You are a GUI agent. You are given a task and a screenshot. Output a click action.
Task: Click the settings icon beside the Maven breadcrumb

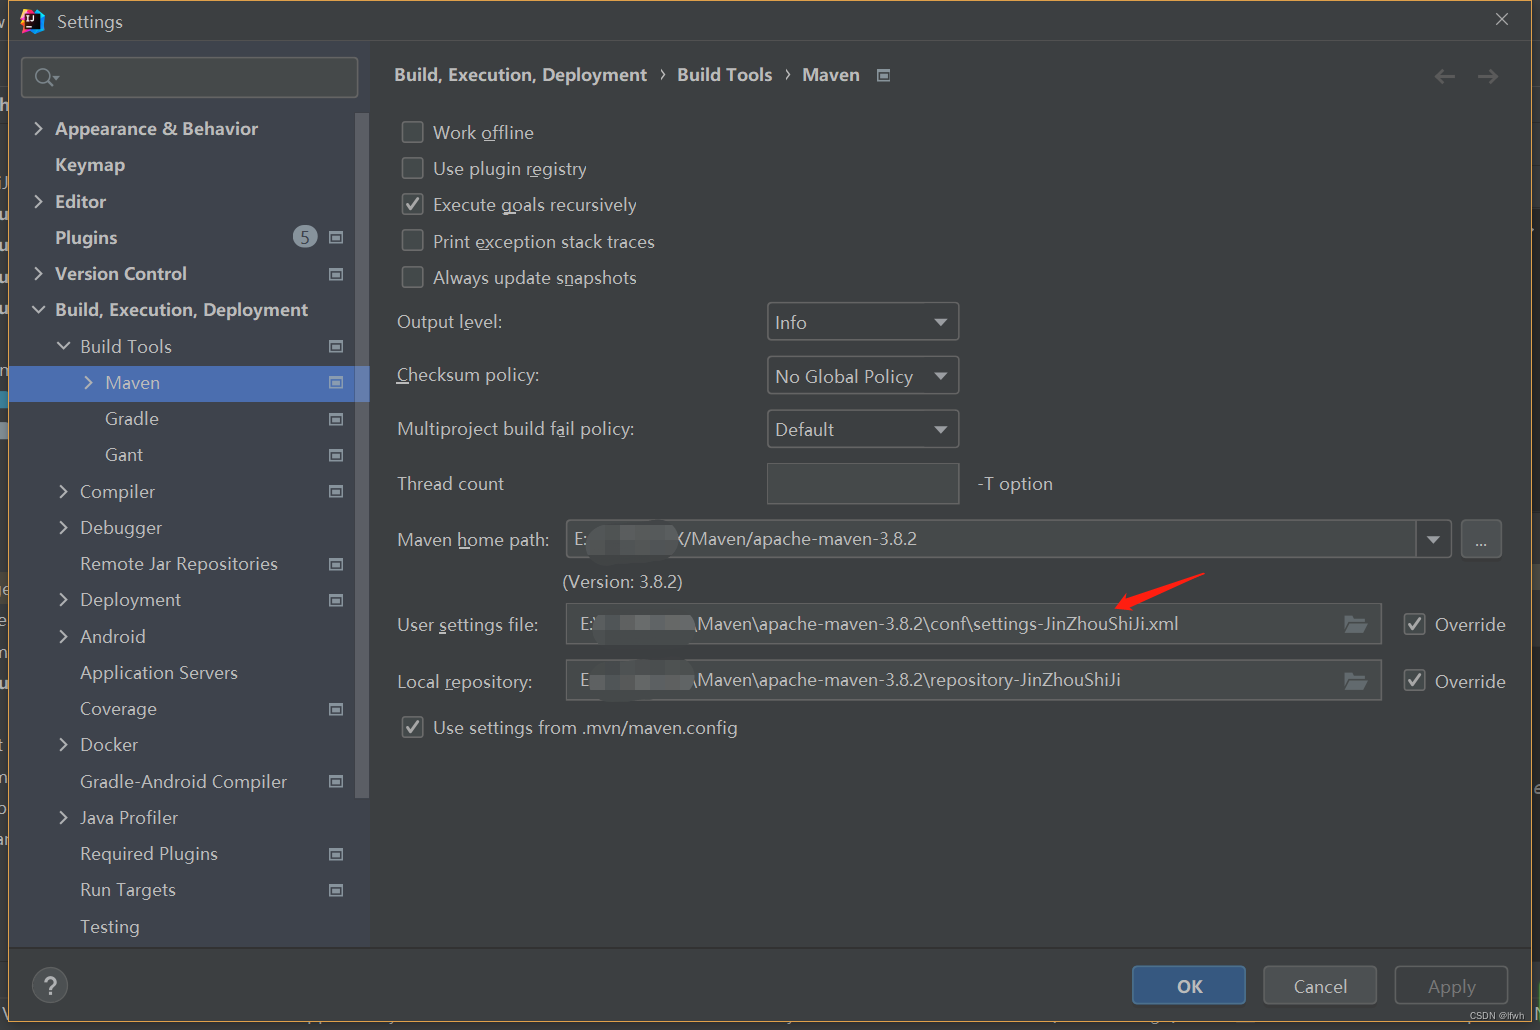883,74
